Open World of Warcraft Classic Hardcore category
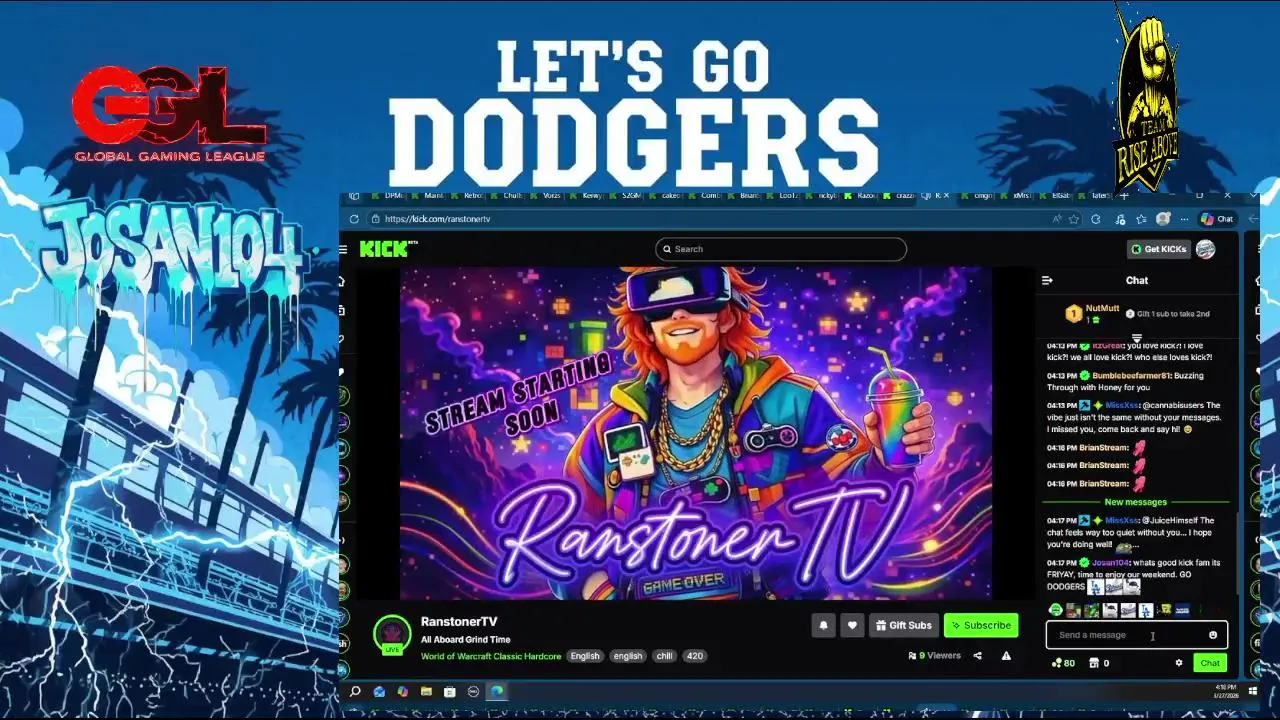This screenshot has height=720, width=1280. [x=491, y=656]
